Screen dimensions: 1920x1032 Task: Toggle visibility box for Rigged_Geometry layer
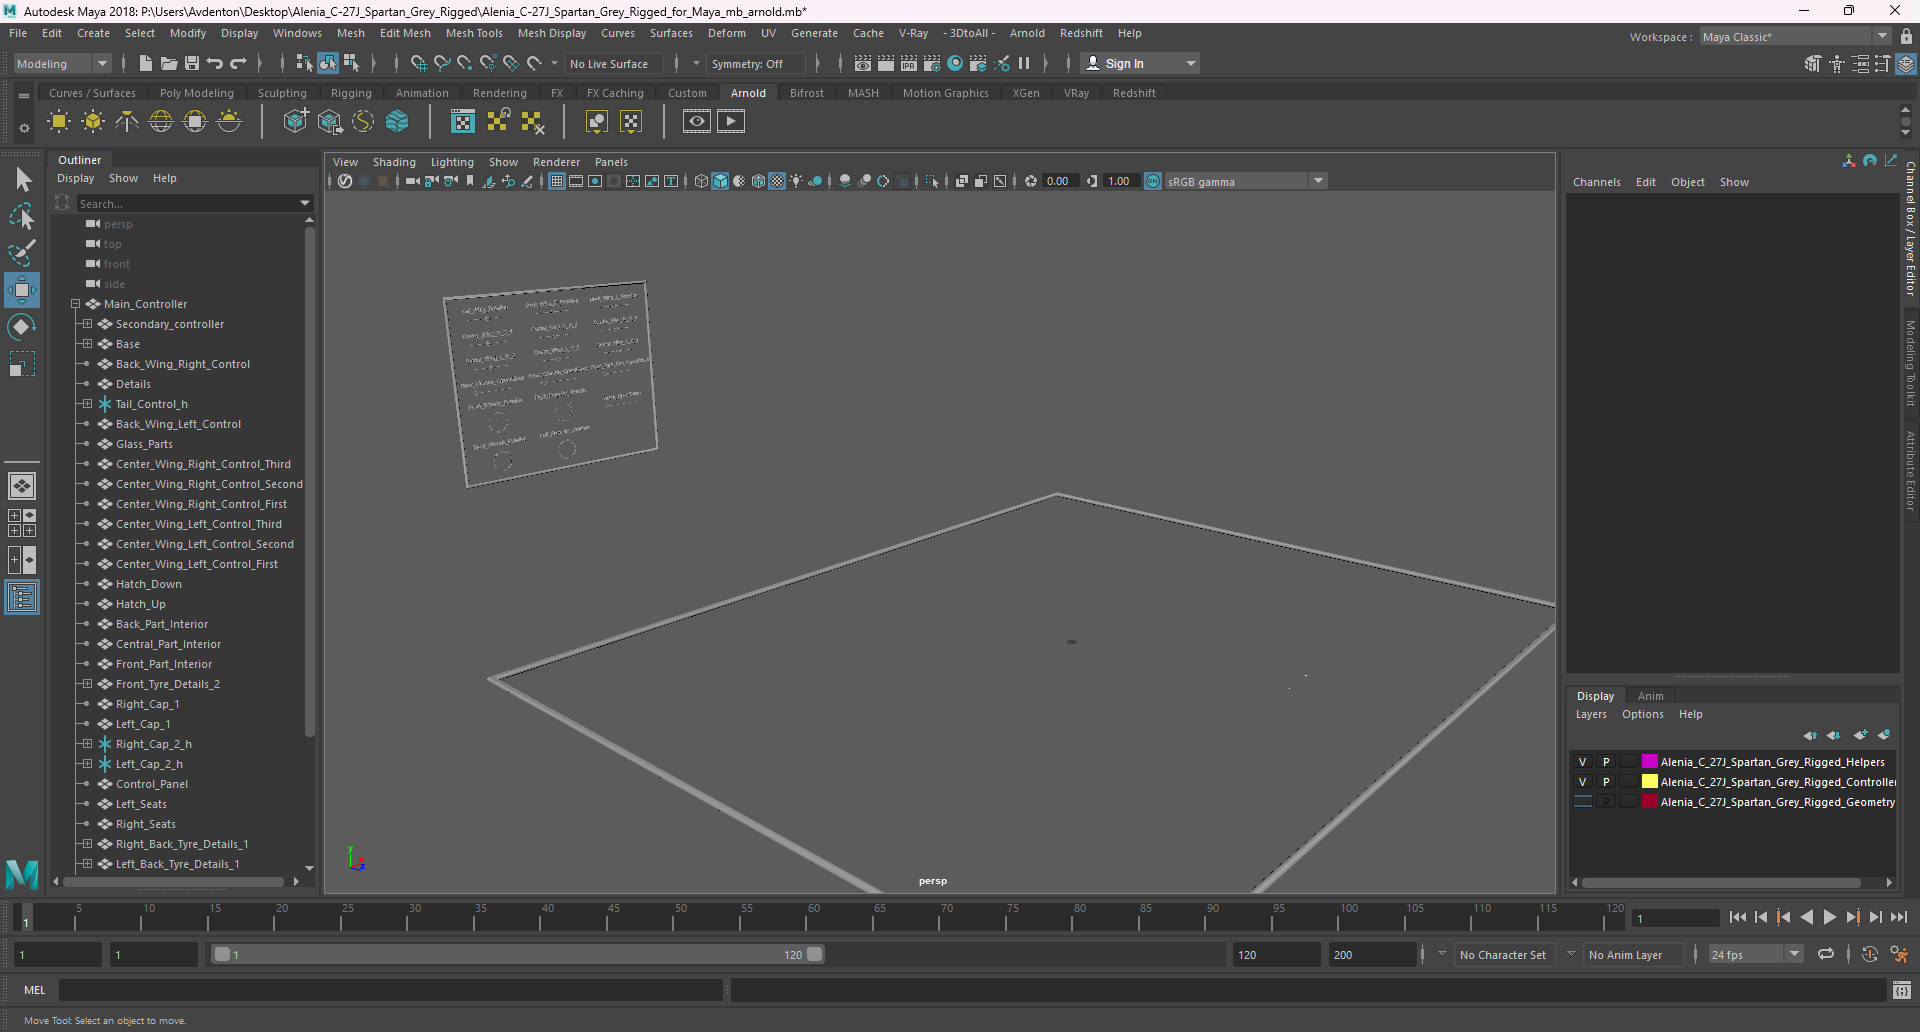1583,802
